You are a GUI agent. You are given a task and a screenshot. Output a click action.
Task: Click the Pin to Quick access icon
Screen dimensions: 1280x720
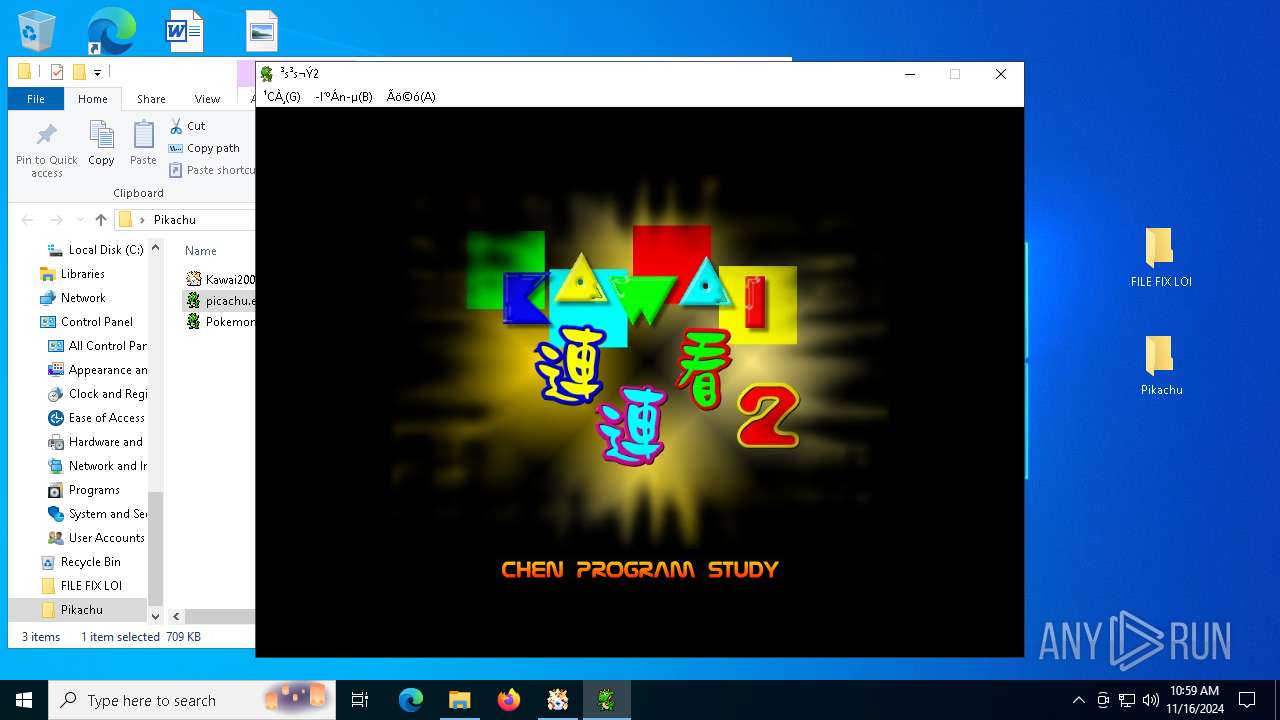click(47, 150)
